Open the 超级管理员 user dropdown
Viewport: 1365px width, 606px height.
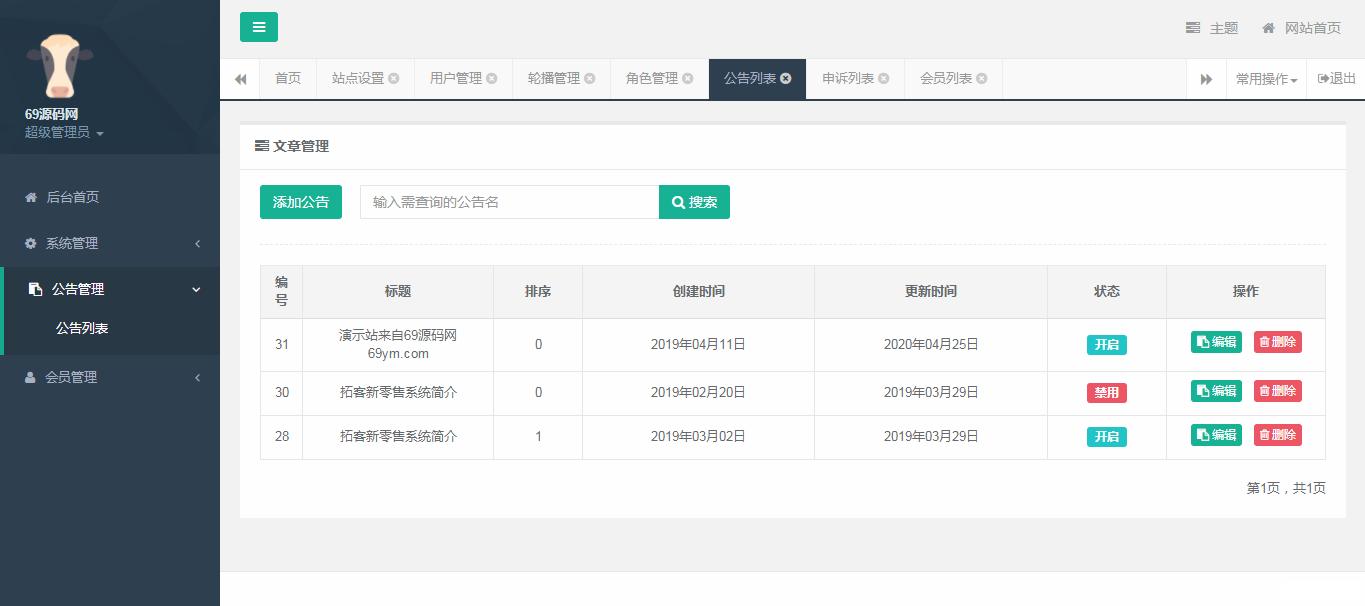tap(64, 132)
